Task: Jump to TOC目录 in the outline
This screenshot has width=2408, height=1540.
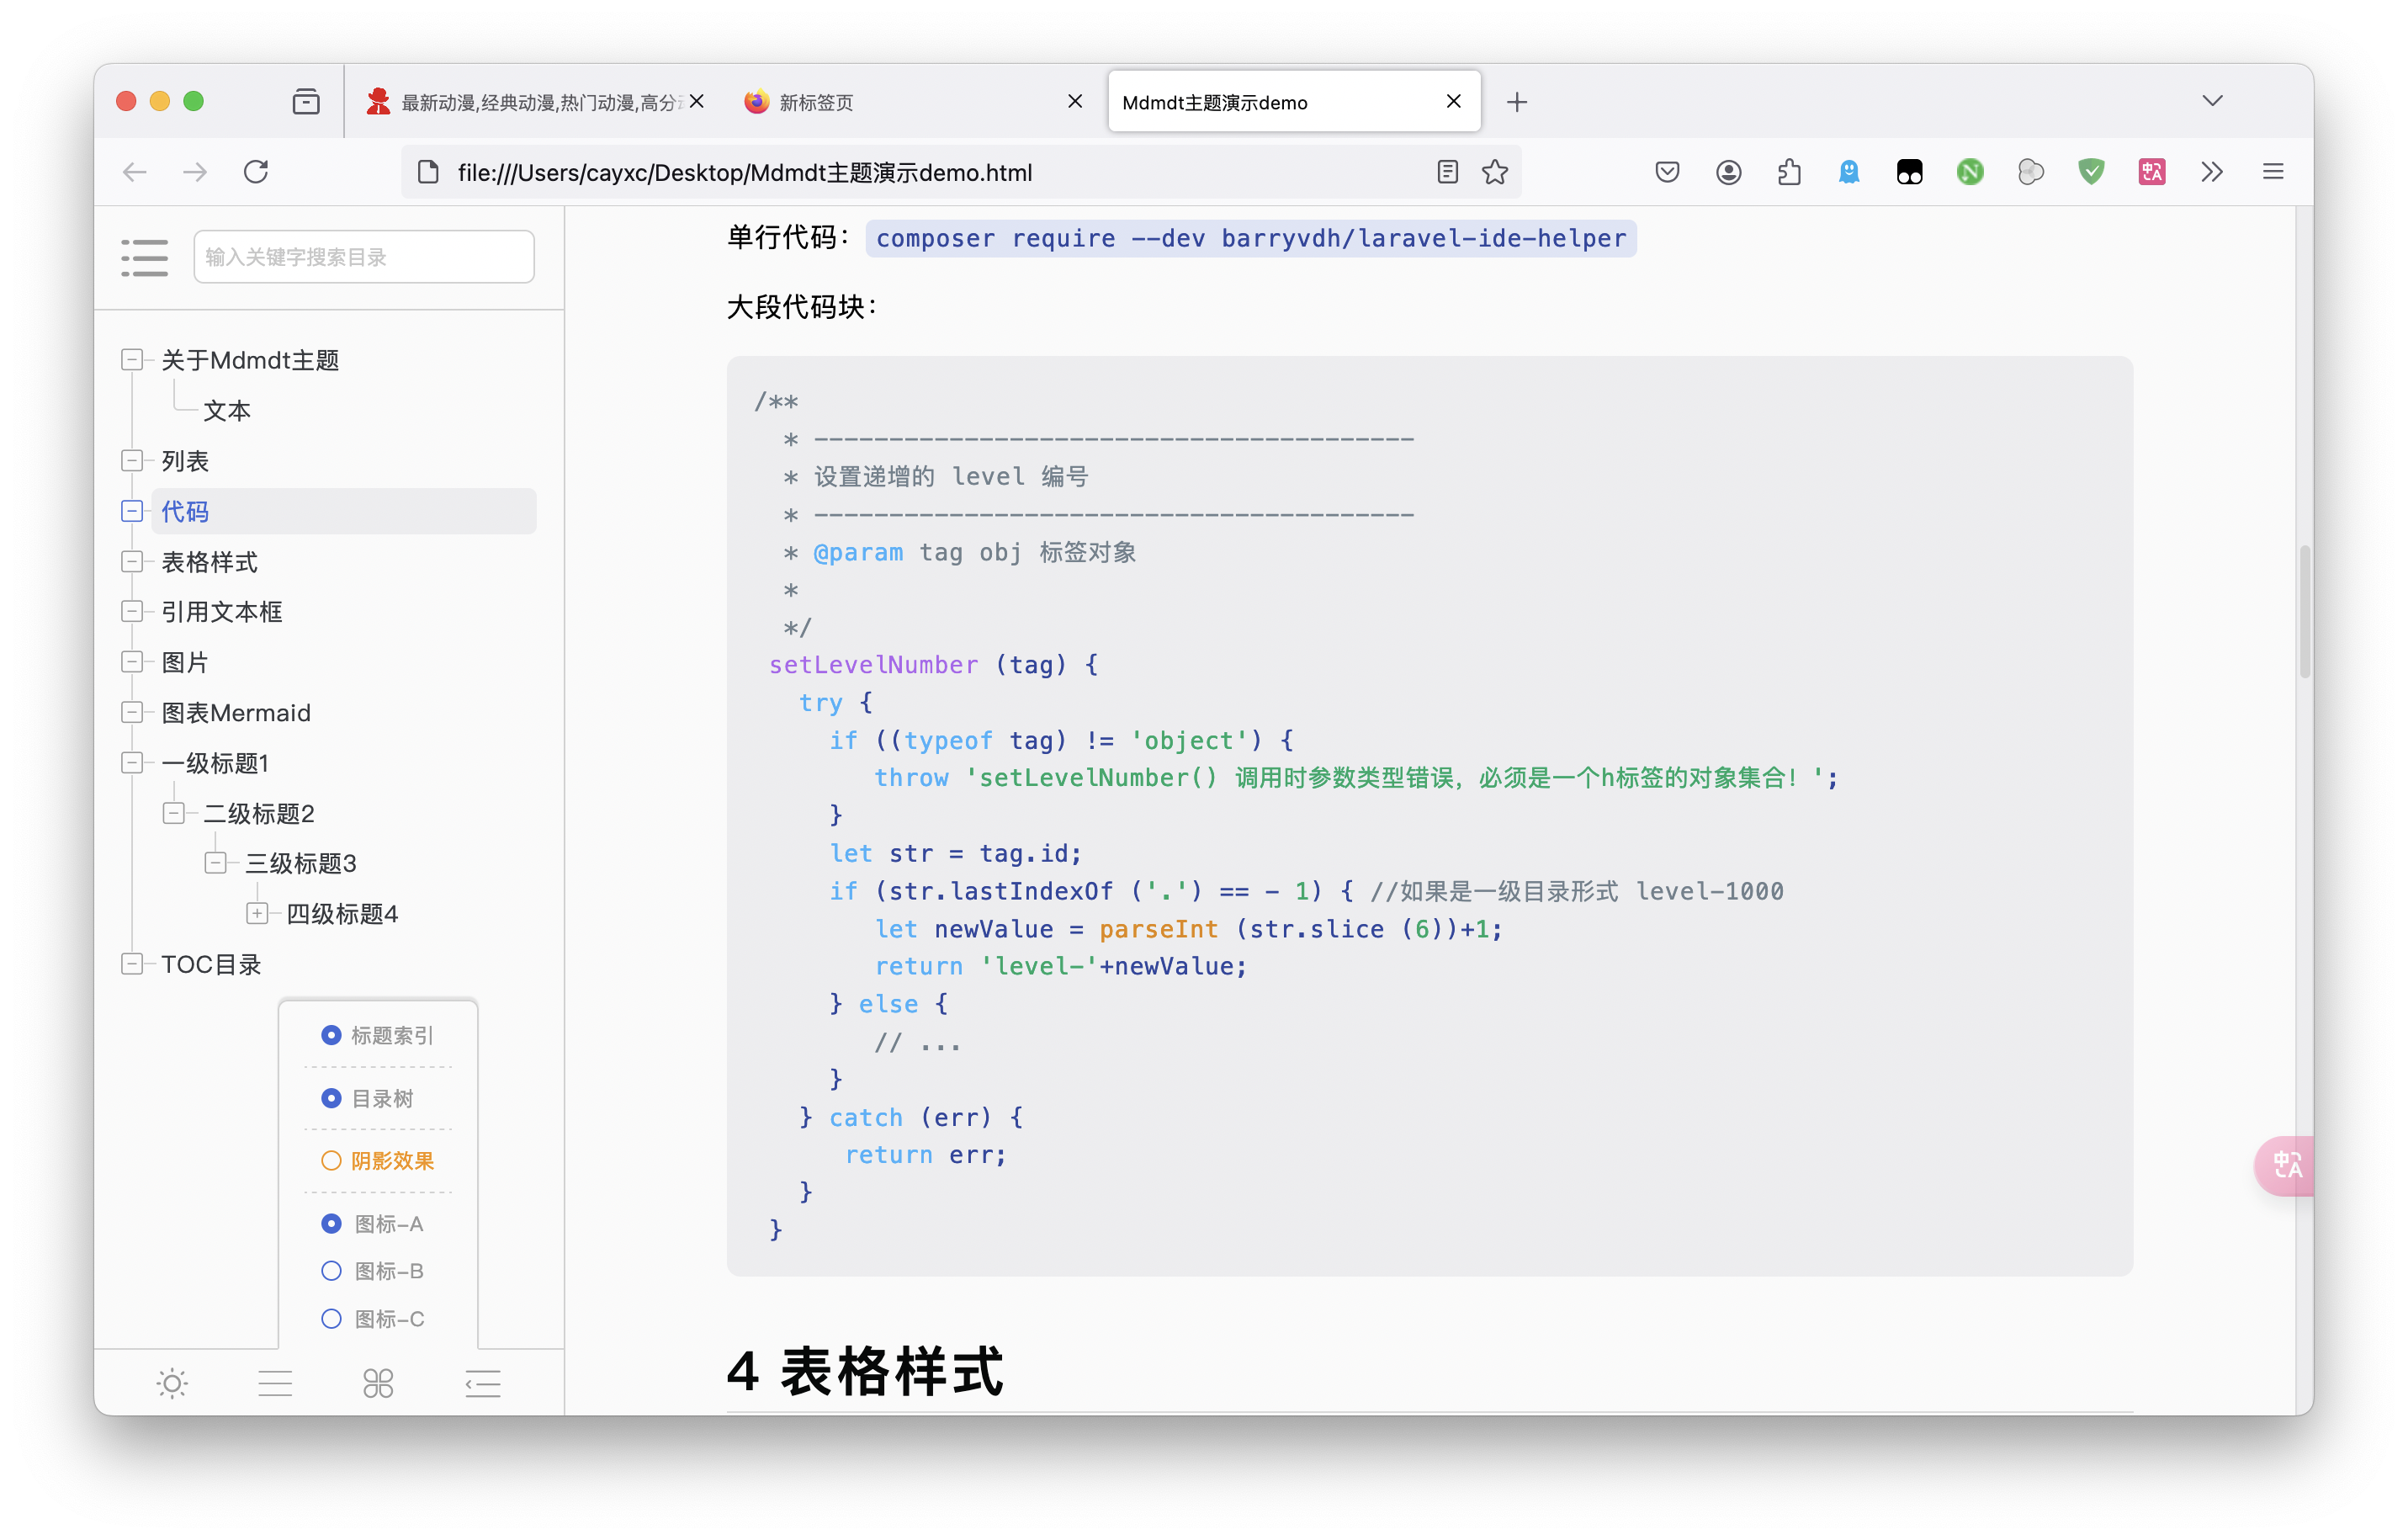Action: (x=211, y=964)
